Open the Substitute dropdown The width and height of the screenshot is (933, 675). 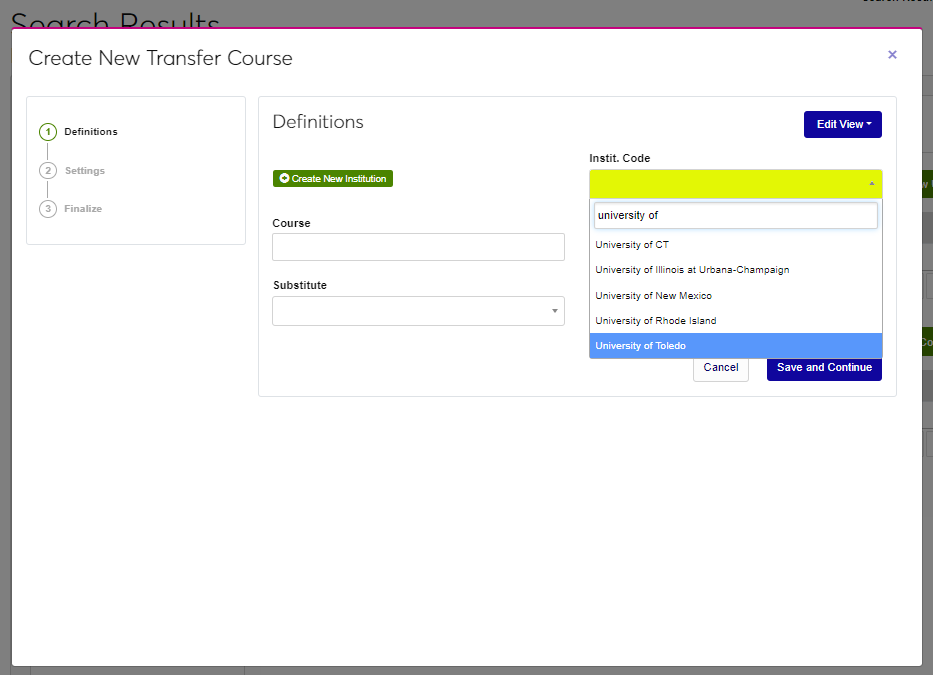(418, 311)
